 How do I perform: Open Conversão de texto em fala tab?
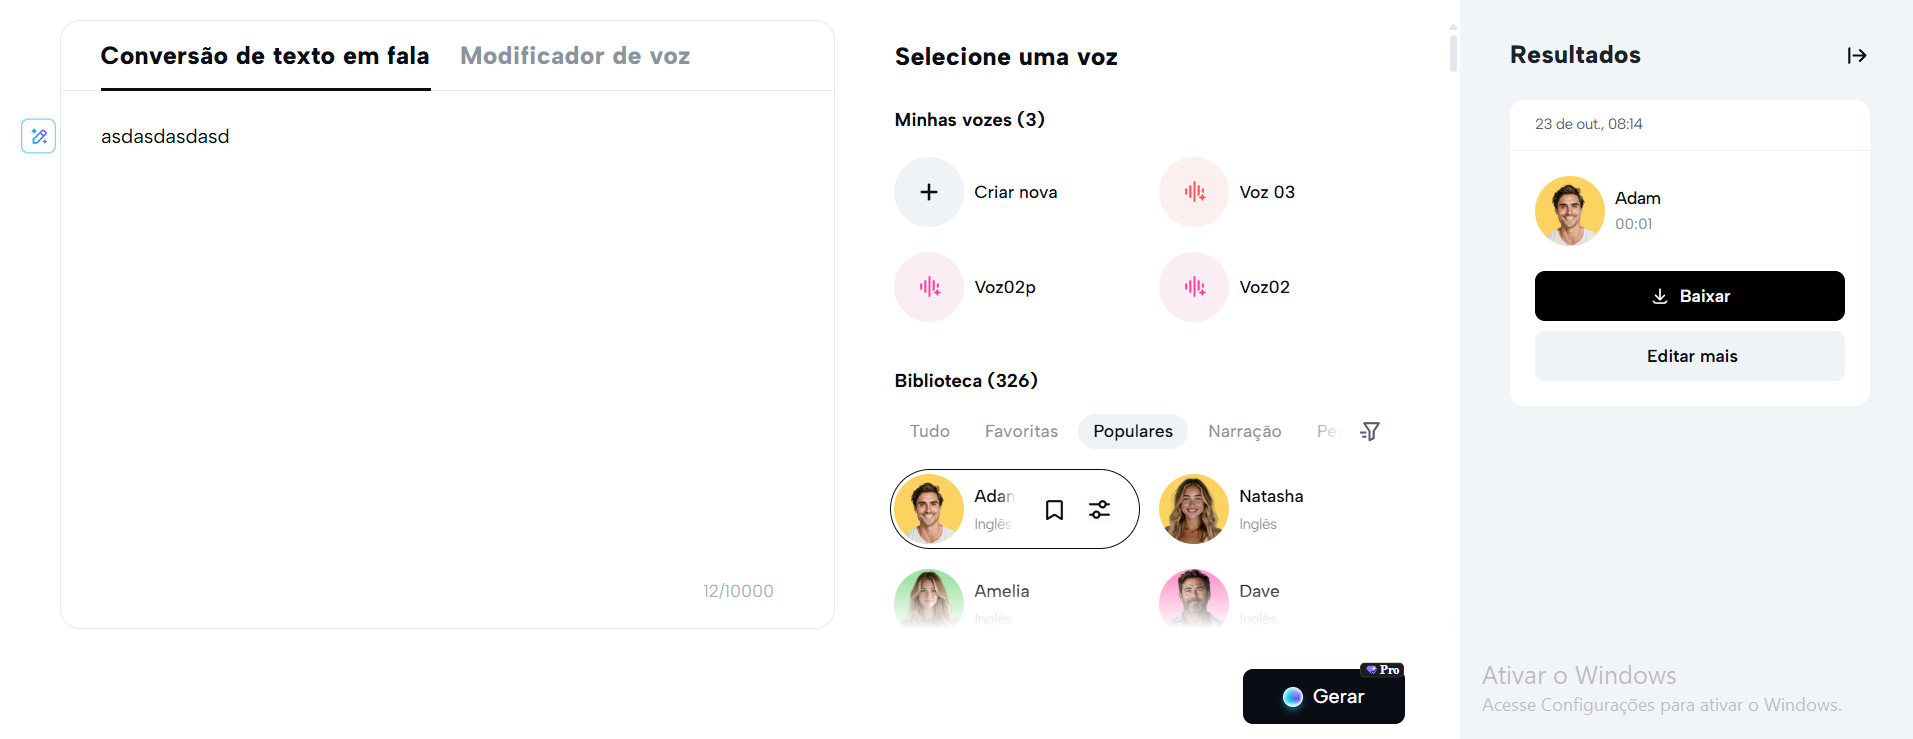pyautogui.click(x=265, y=56)
